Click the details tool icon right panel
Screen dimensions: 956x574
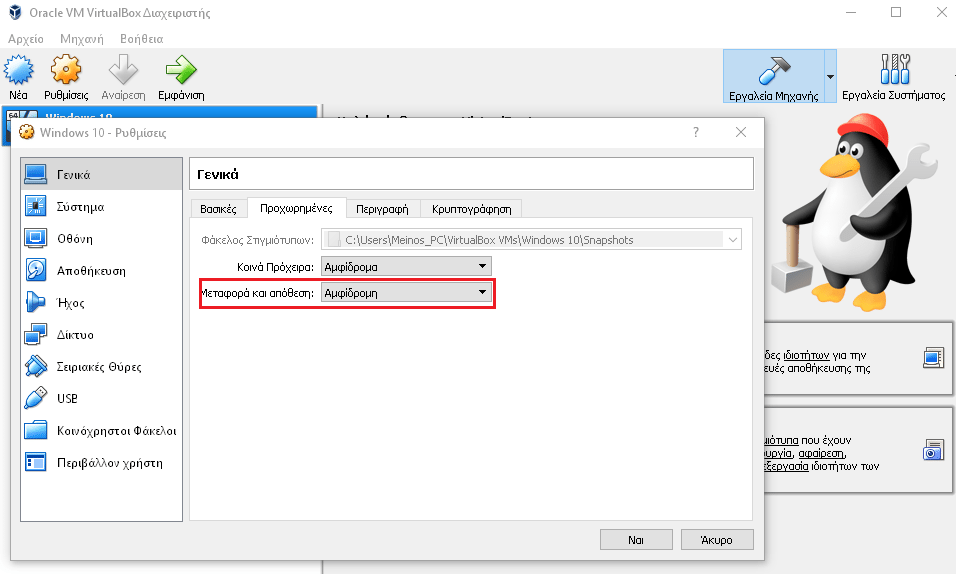point(933,357)
